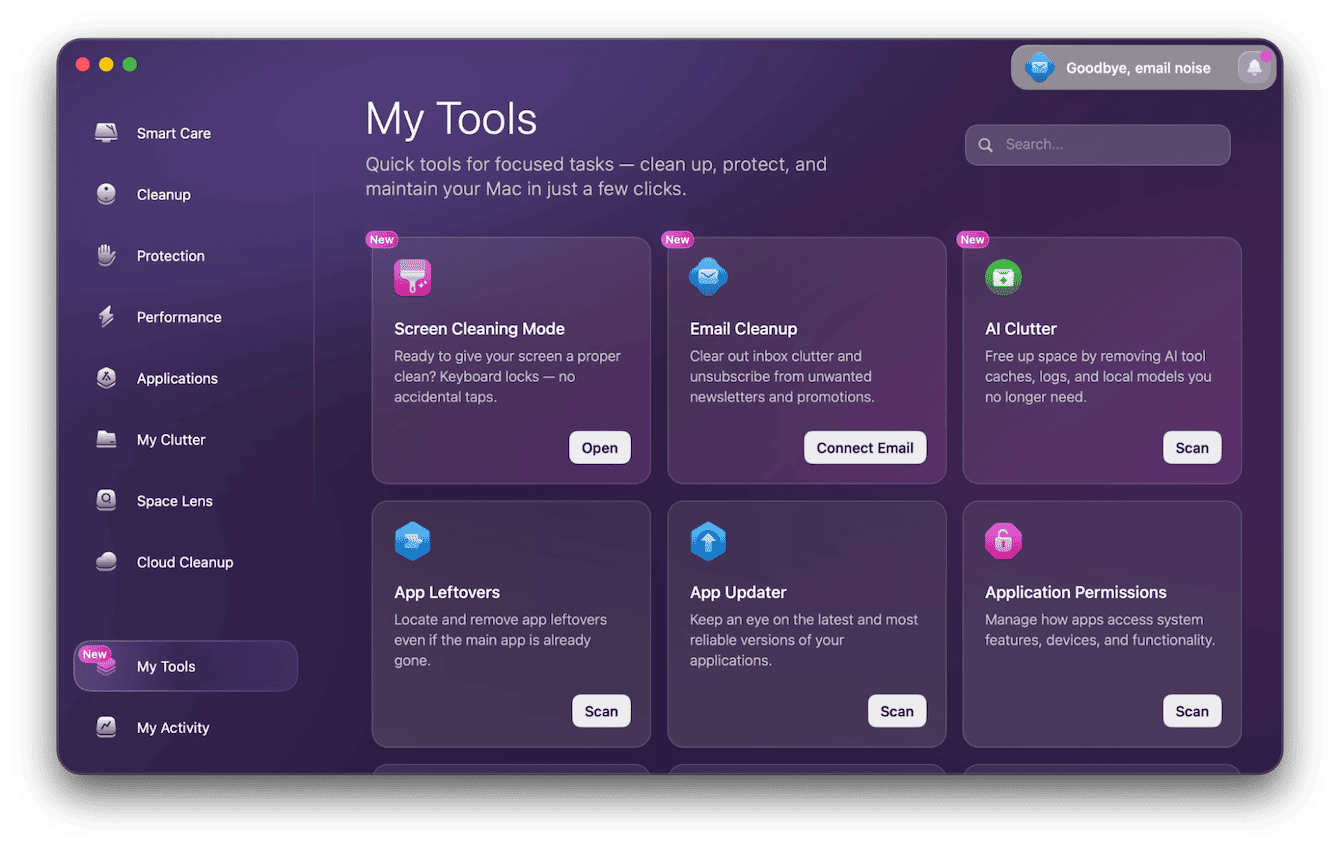
Task: Focus the Search tools field
Action: tap(1097, 145)
